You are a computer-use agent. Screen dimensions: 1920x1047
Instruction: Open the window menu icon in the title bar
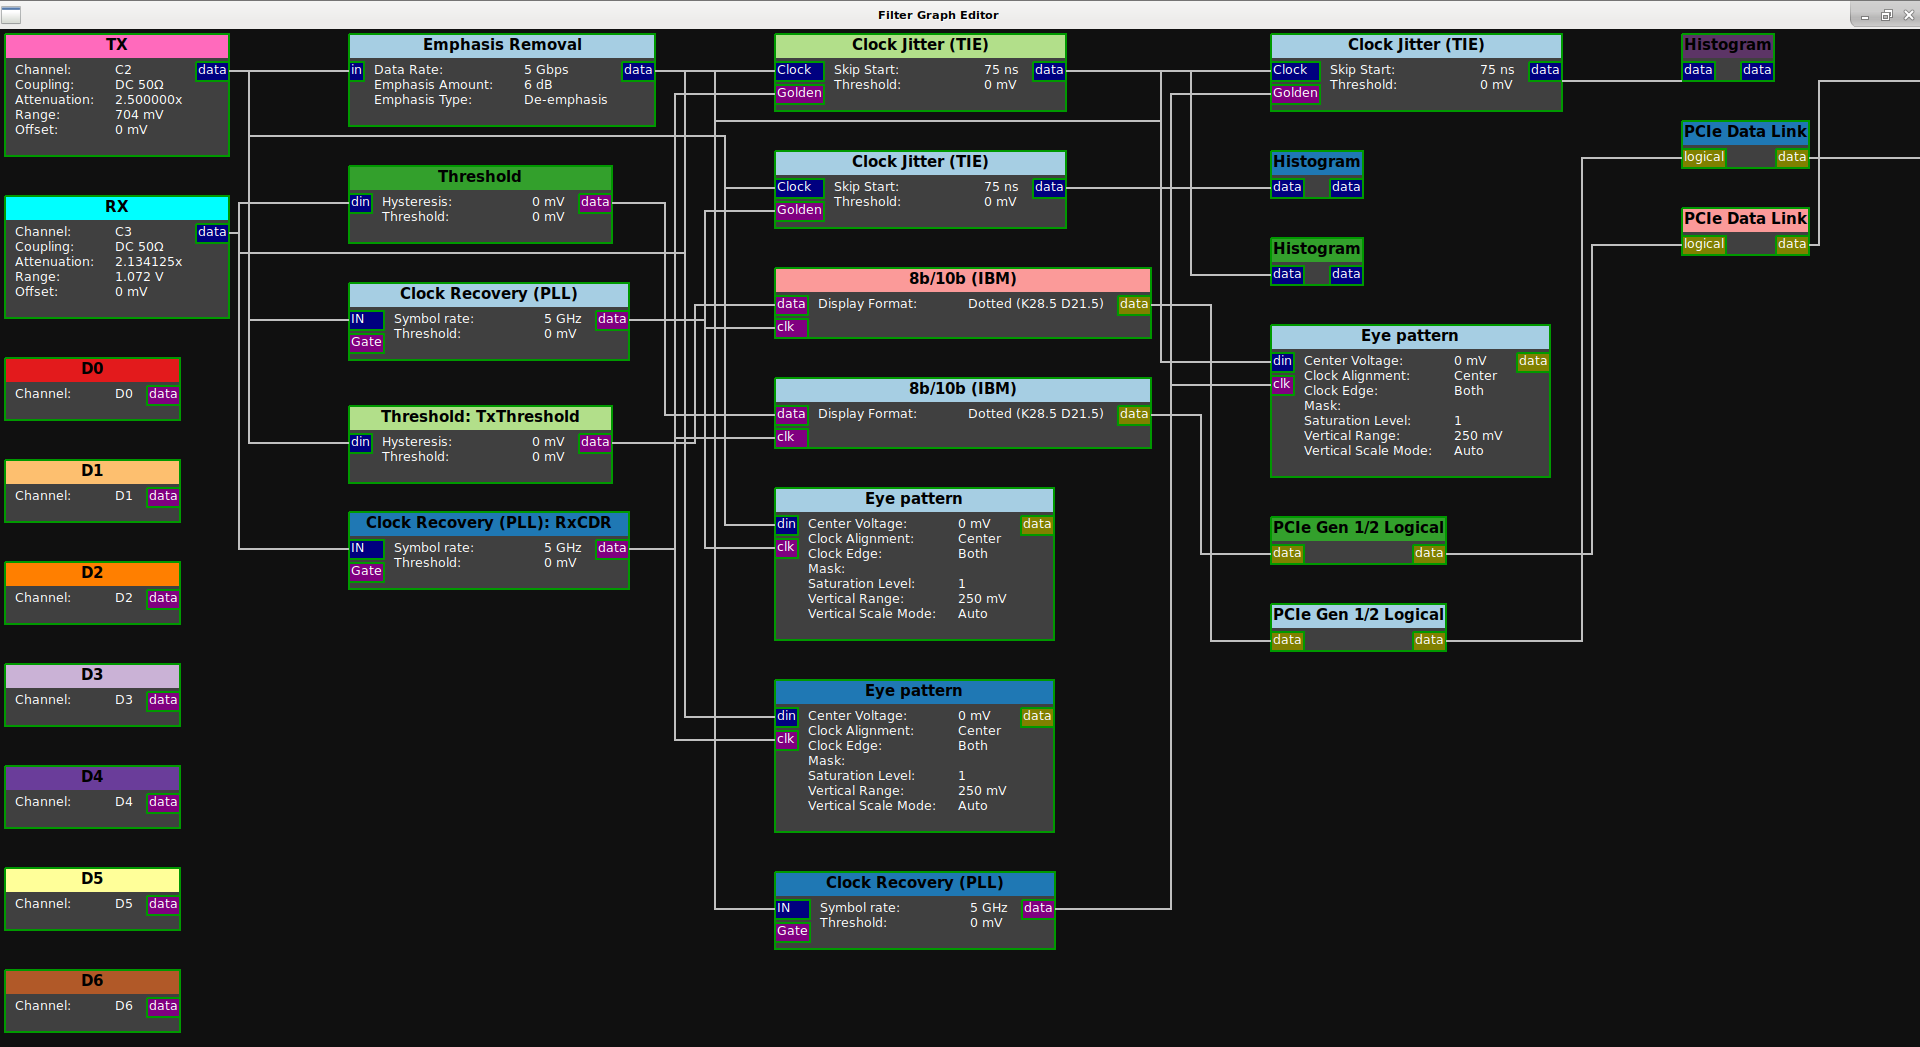coord(11,15)
